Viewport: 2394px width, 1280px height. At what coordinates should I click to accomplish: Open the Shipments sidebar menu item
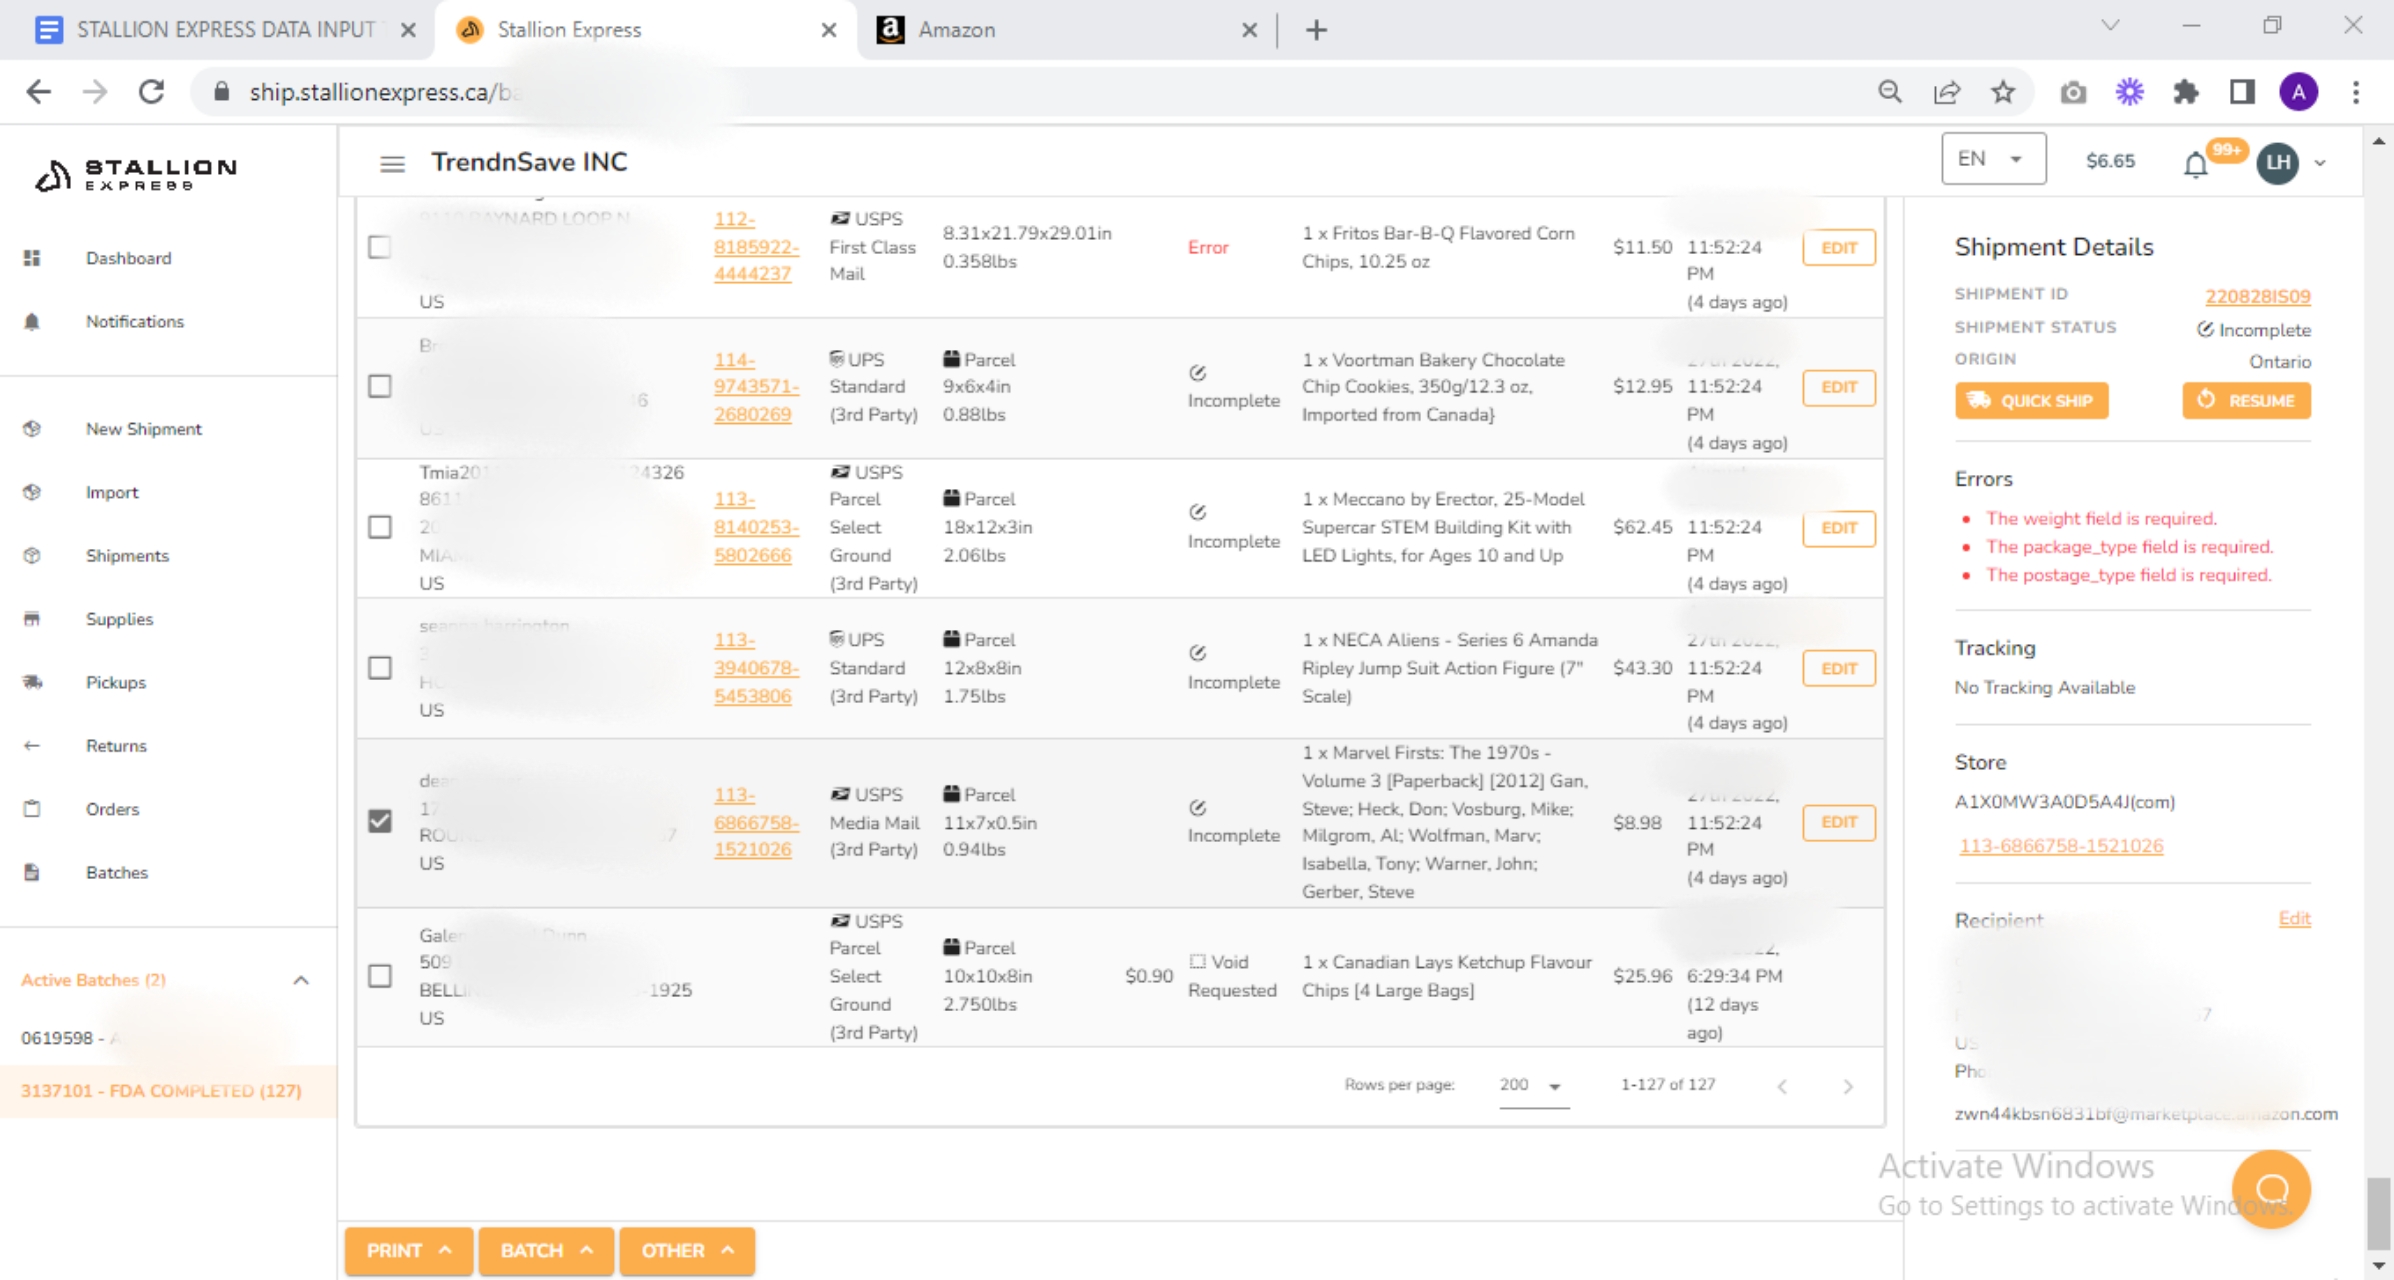(x=127, y=555)
